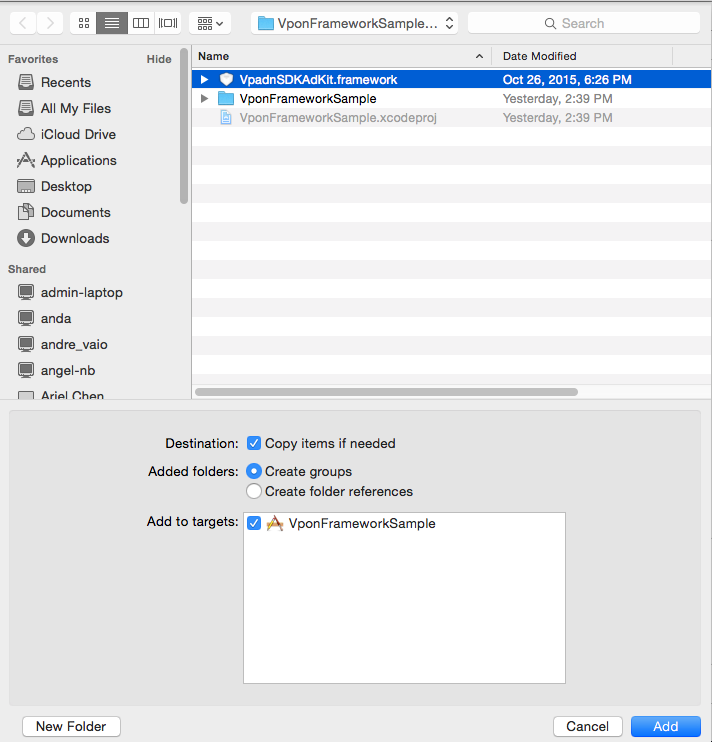The width and height of the screenshot is (712, 742).
Task: Click the Add button
Action: point(666,726)
